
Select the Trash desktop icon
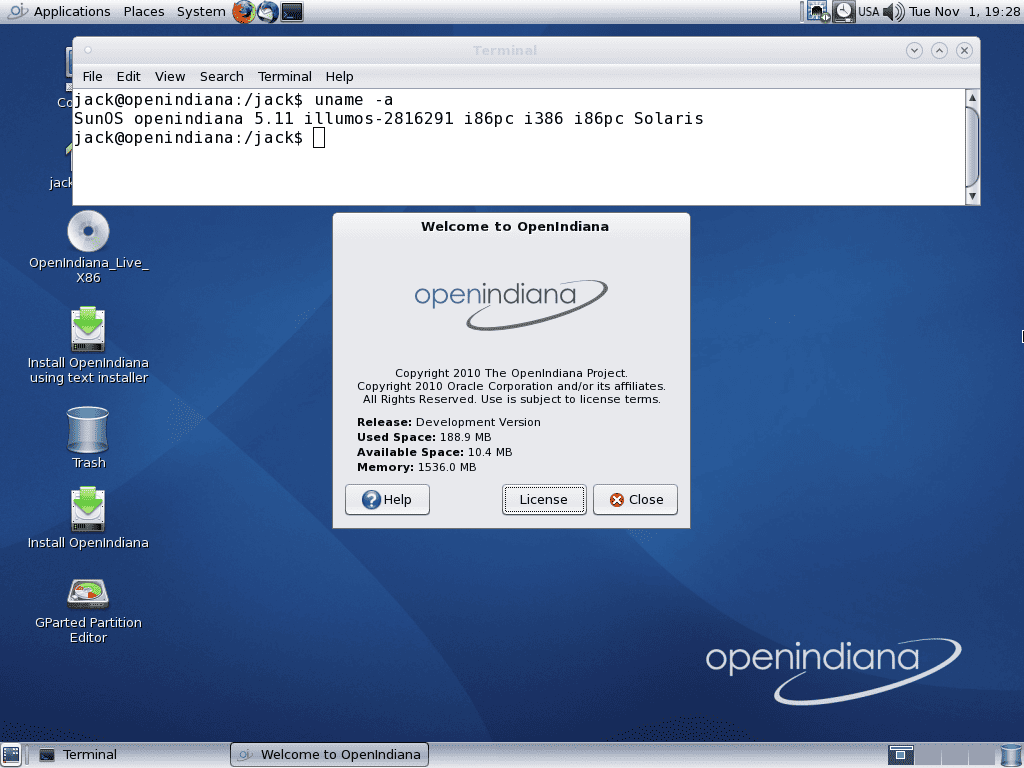88,430
